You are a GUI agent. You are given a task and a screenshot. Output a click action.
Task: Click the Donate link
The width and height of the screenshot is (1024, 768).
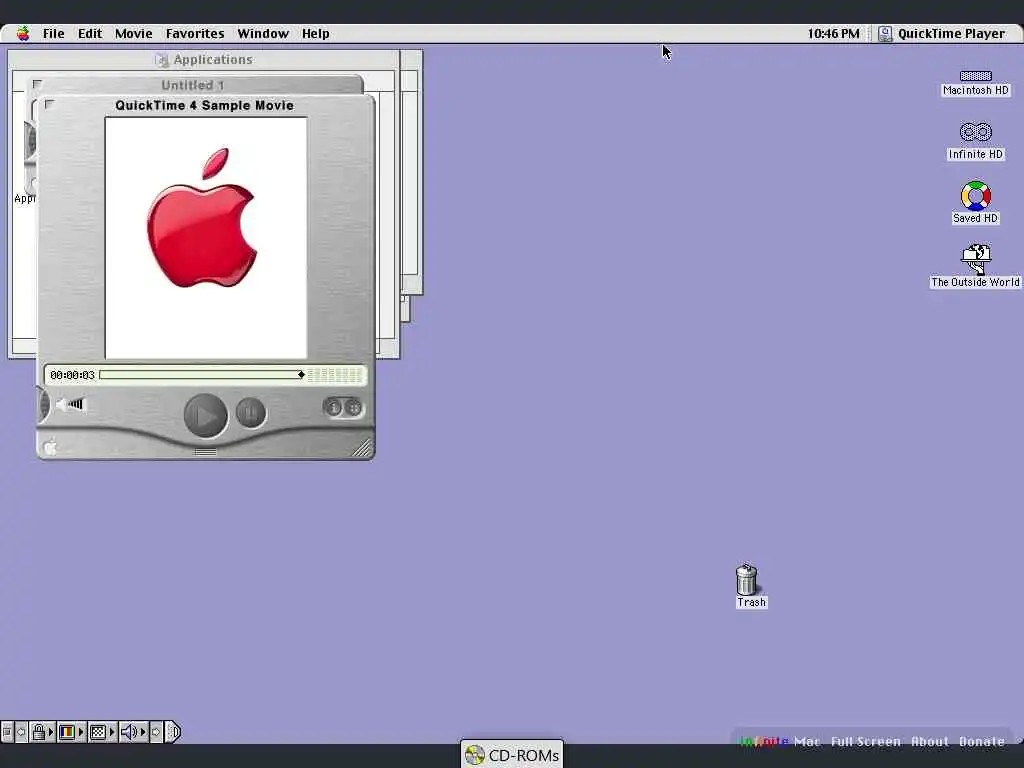(x=982, y=741)
